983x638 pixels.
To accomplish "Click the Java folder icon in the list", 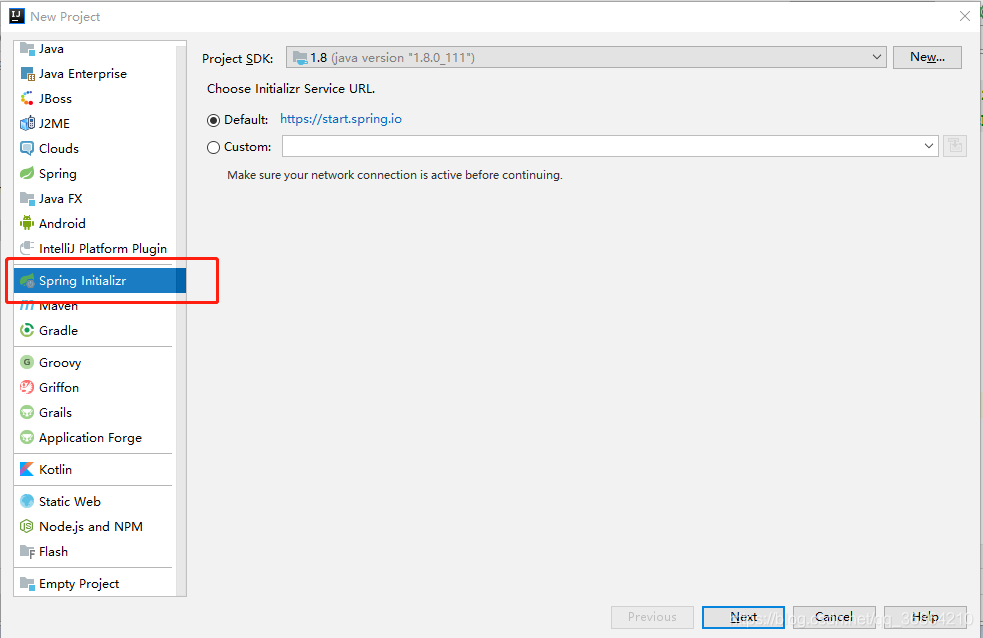I will pyautogui.click(x=27, y=48).
